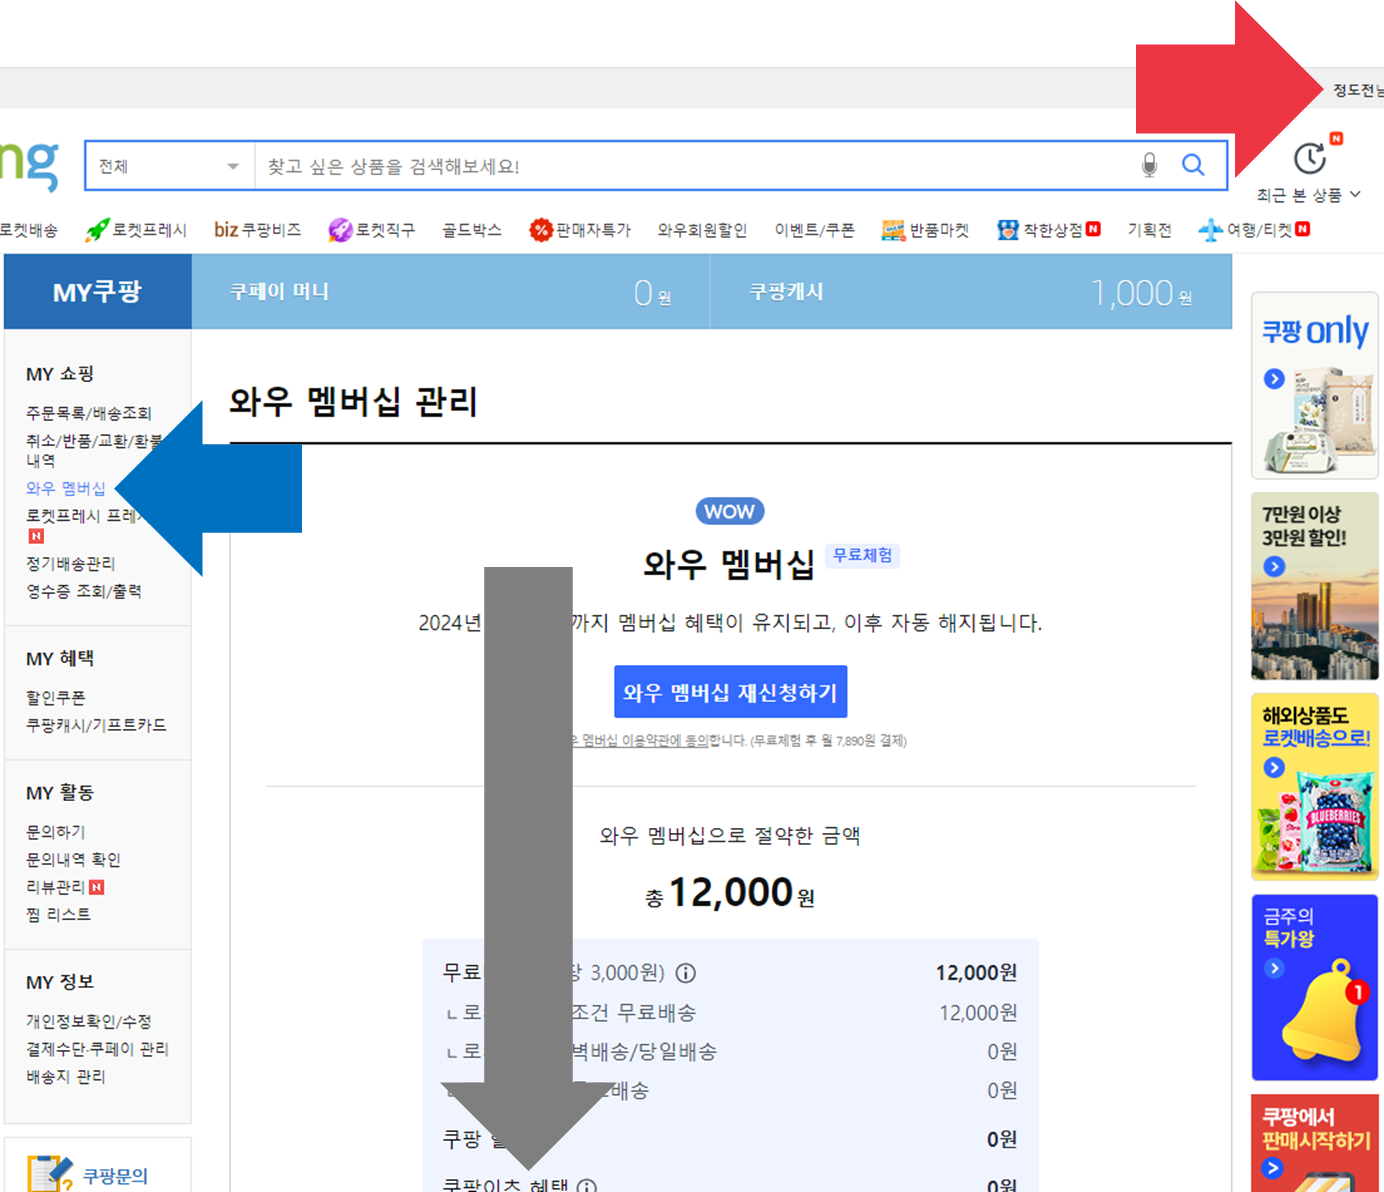Click the 금주의 특가왕 bell banner
The image size is (1384, 1192).
(x=1315, y=987)
